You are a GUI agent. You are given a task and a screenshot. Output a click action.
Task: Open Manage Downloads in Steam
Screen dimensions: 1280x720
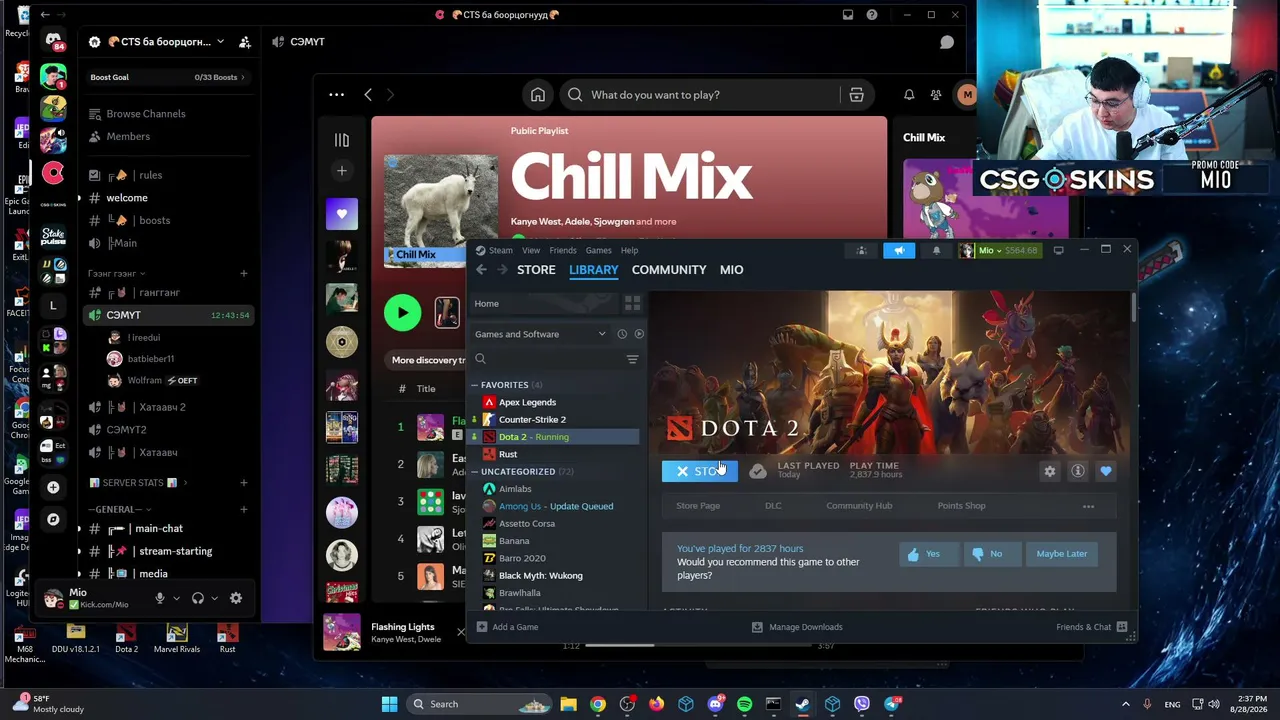[x=797, y=627]
